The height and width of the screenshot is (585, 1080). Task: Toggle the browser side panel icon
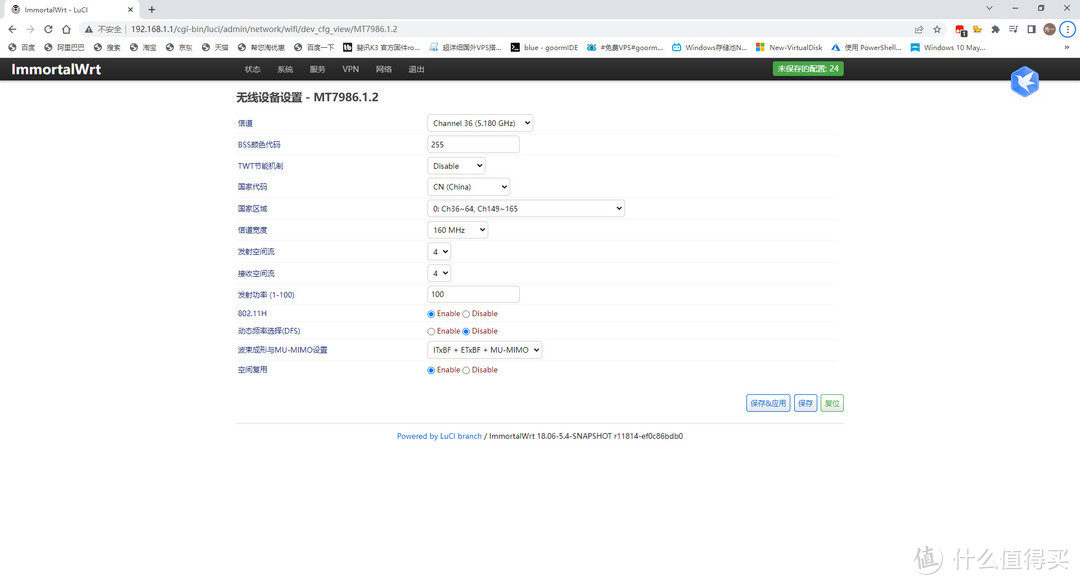pyautogui.click(x=1031, y=29)
